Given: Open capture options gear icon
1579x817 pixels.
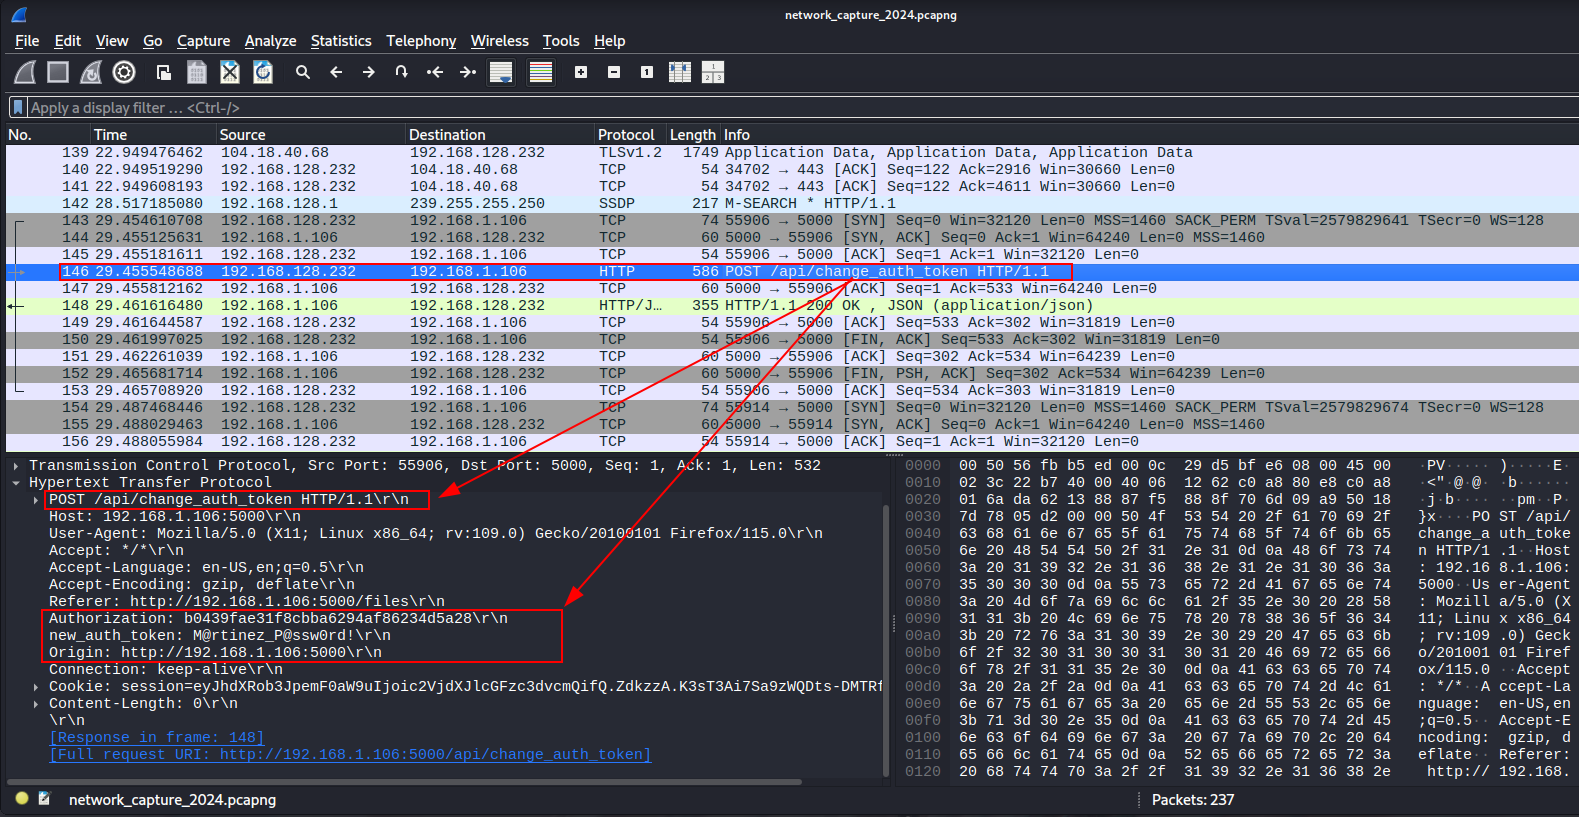Looking at the screenshot, I should (124, 72).
